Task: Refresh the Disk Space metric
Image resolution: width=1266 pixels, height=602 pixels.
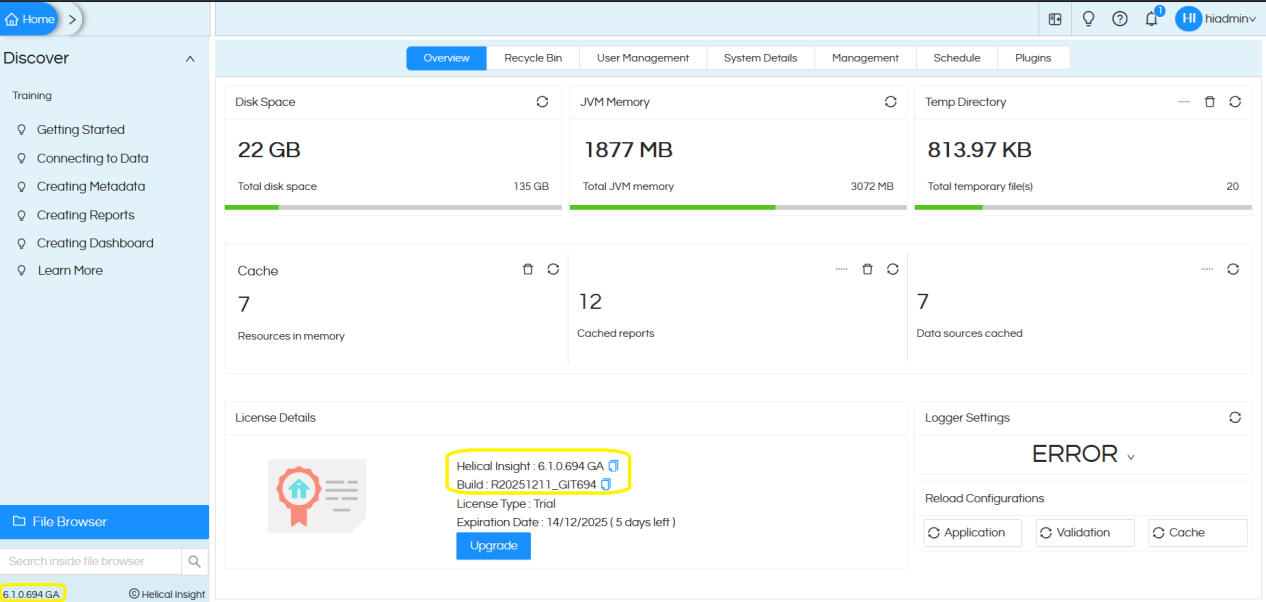Action: point(542,101)
